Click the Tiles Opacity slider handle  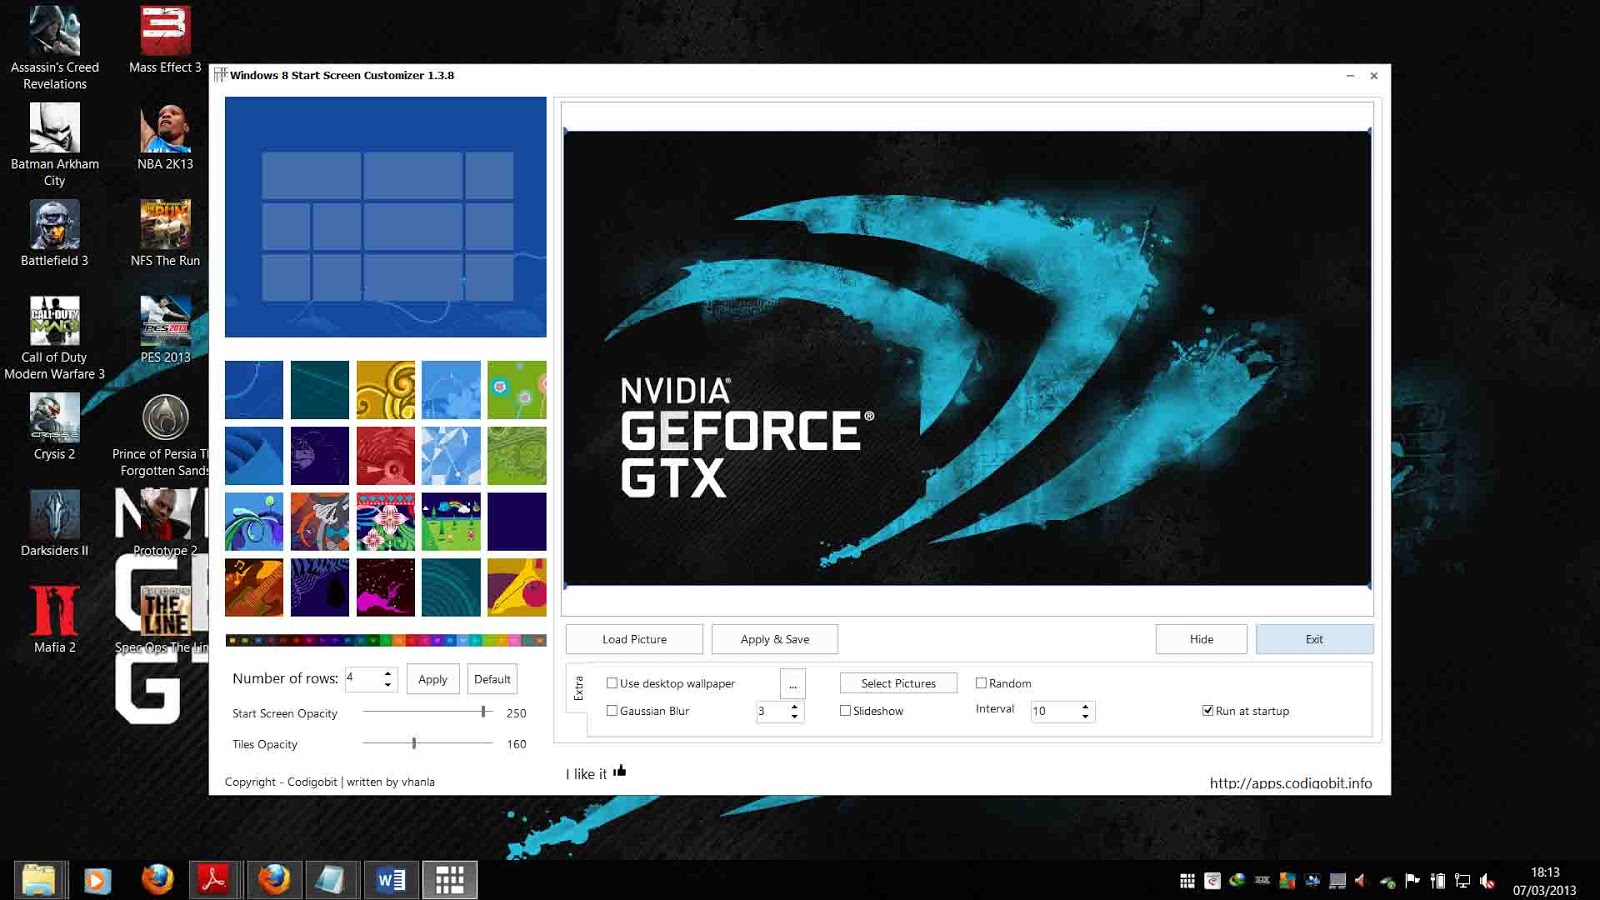(414, 743)
